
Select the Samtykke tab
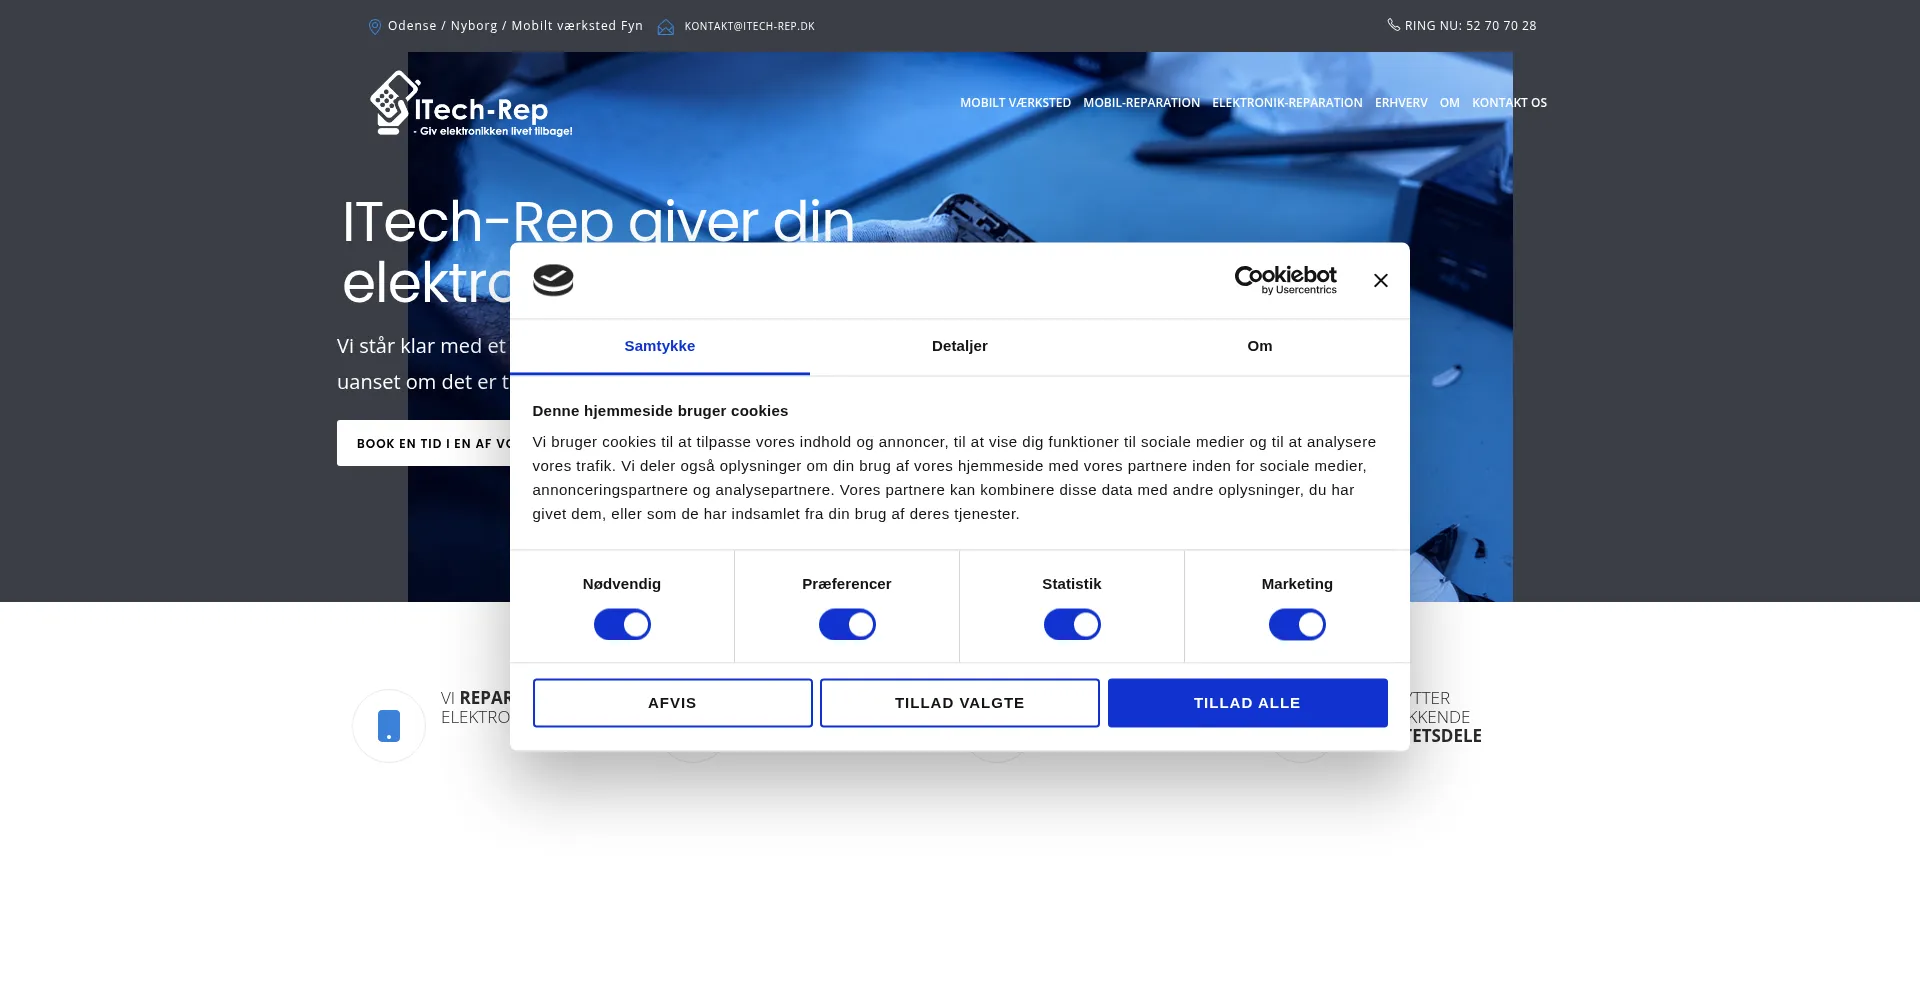(x=660, y=346)
